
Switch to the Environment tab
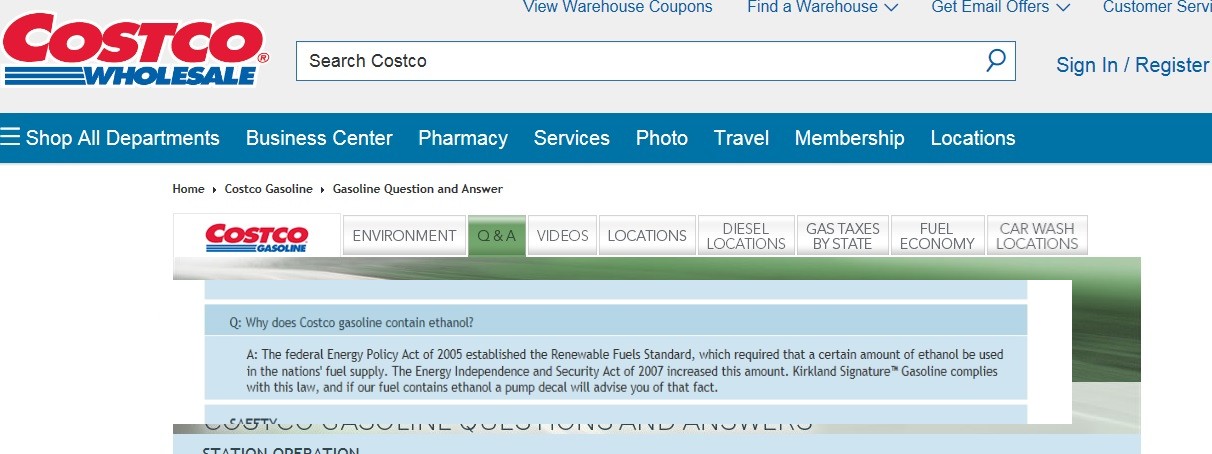coord(404,236)
